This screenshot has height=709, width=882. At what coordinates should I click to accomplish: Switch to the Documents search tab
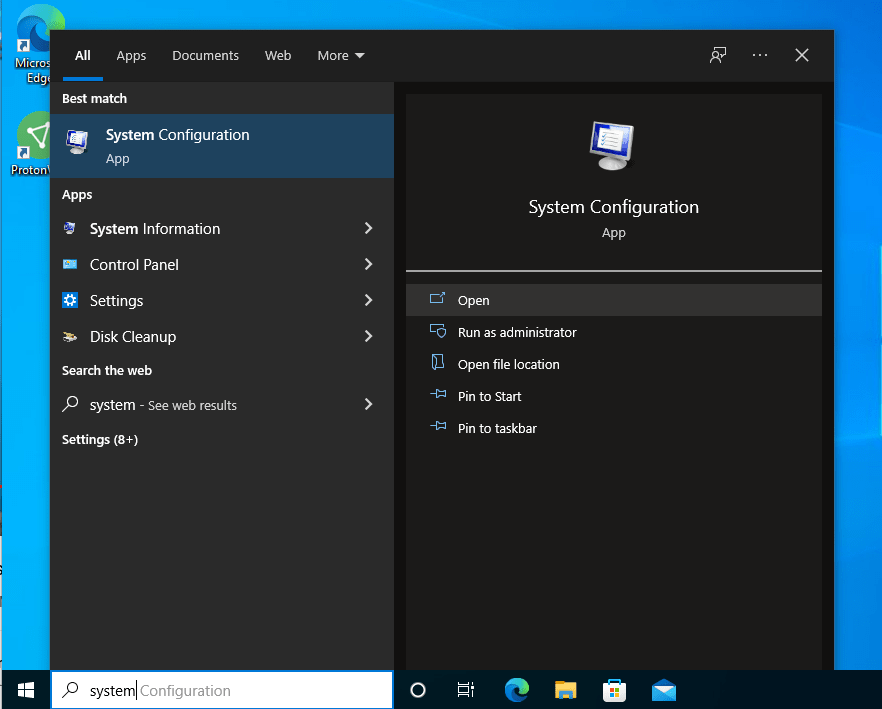205,55
